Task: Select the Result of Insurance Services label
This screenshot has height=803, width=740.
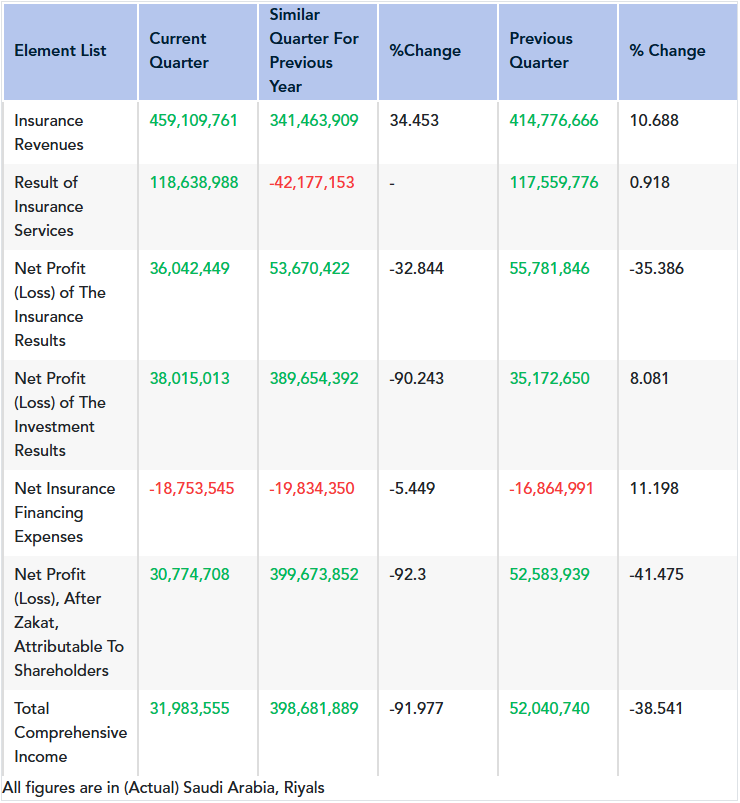Action: (48, 206)
